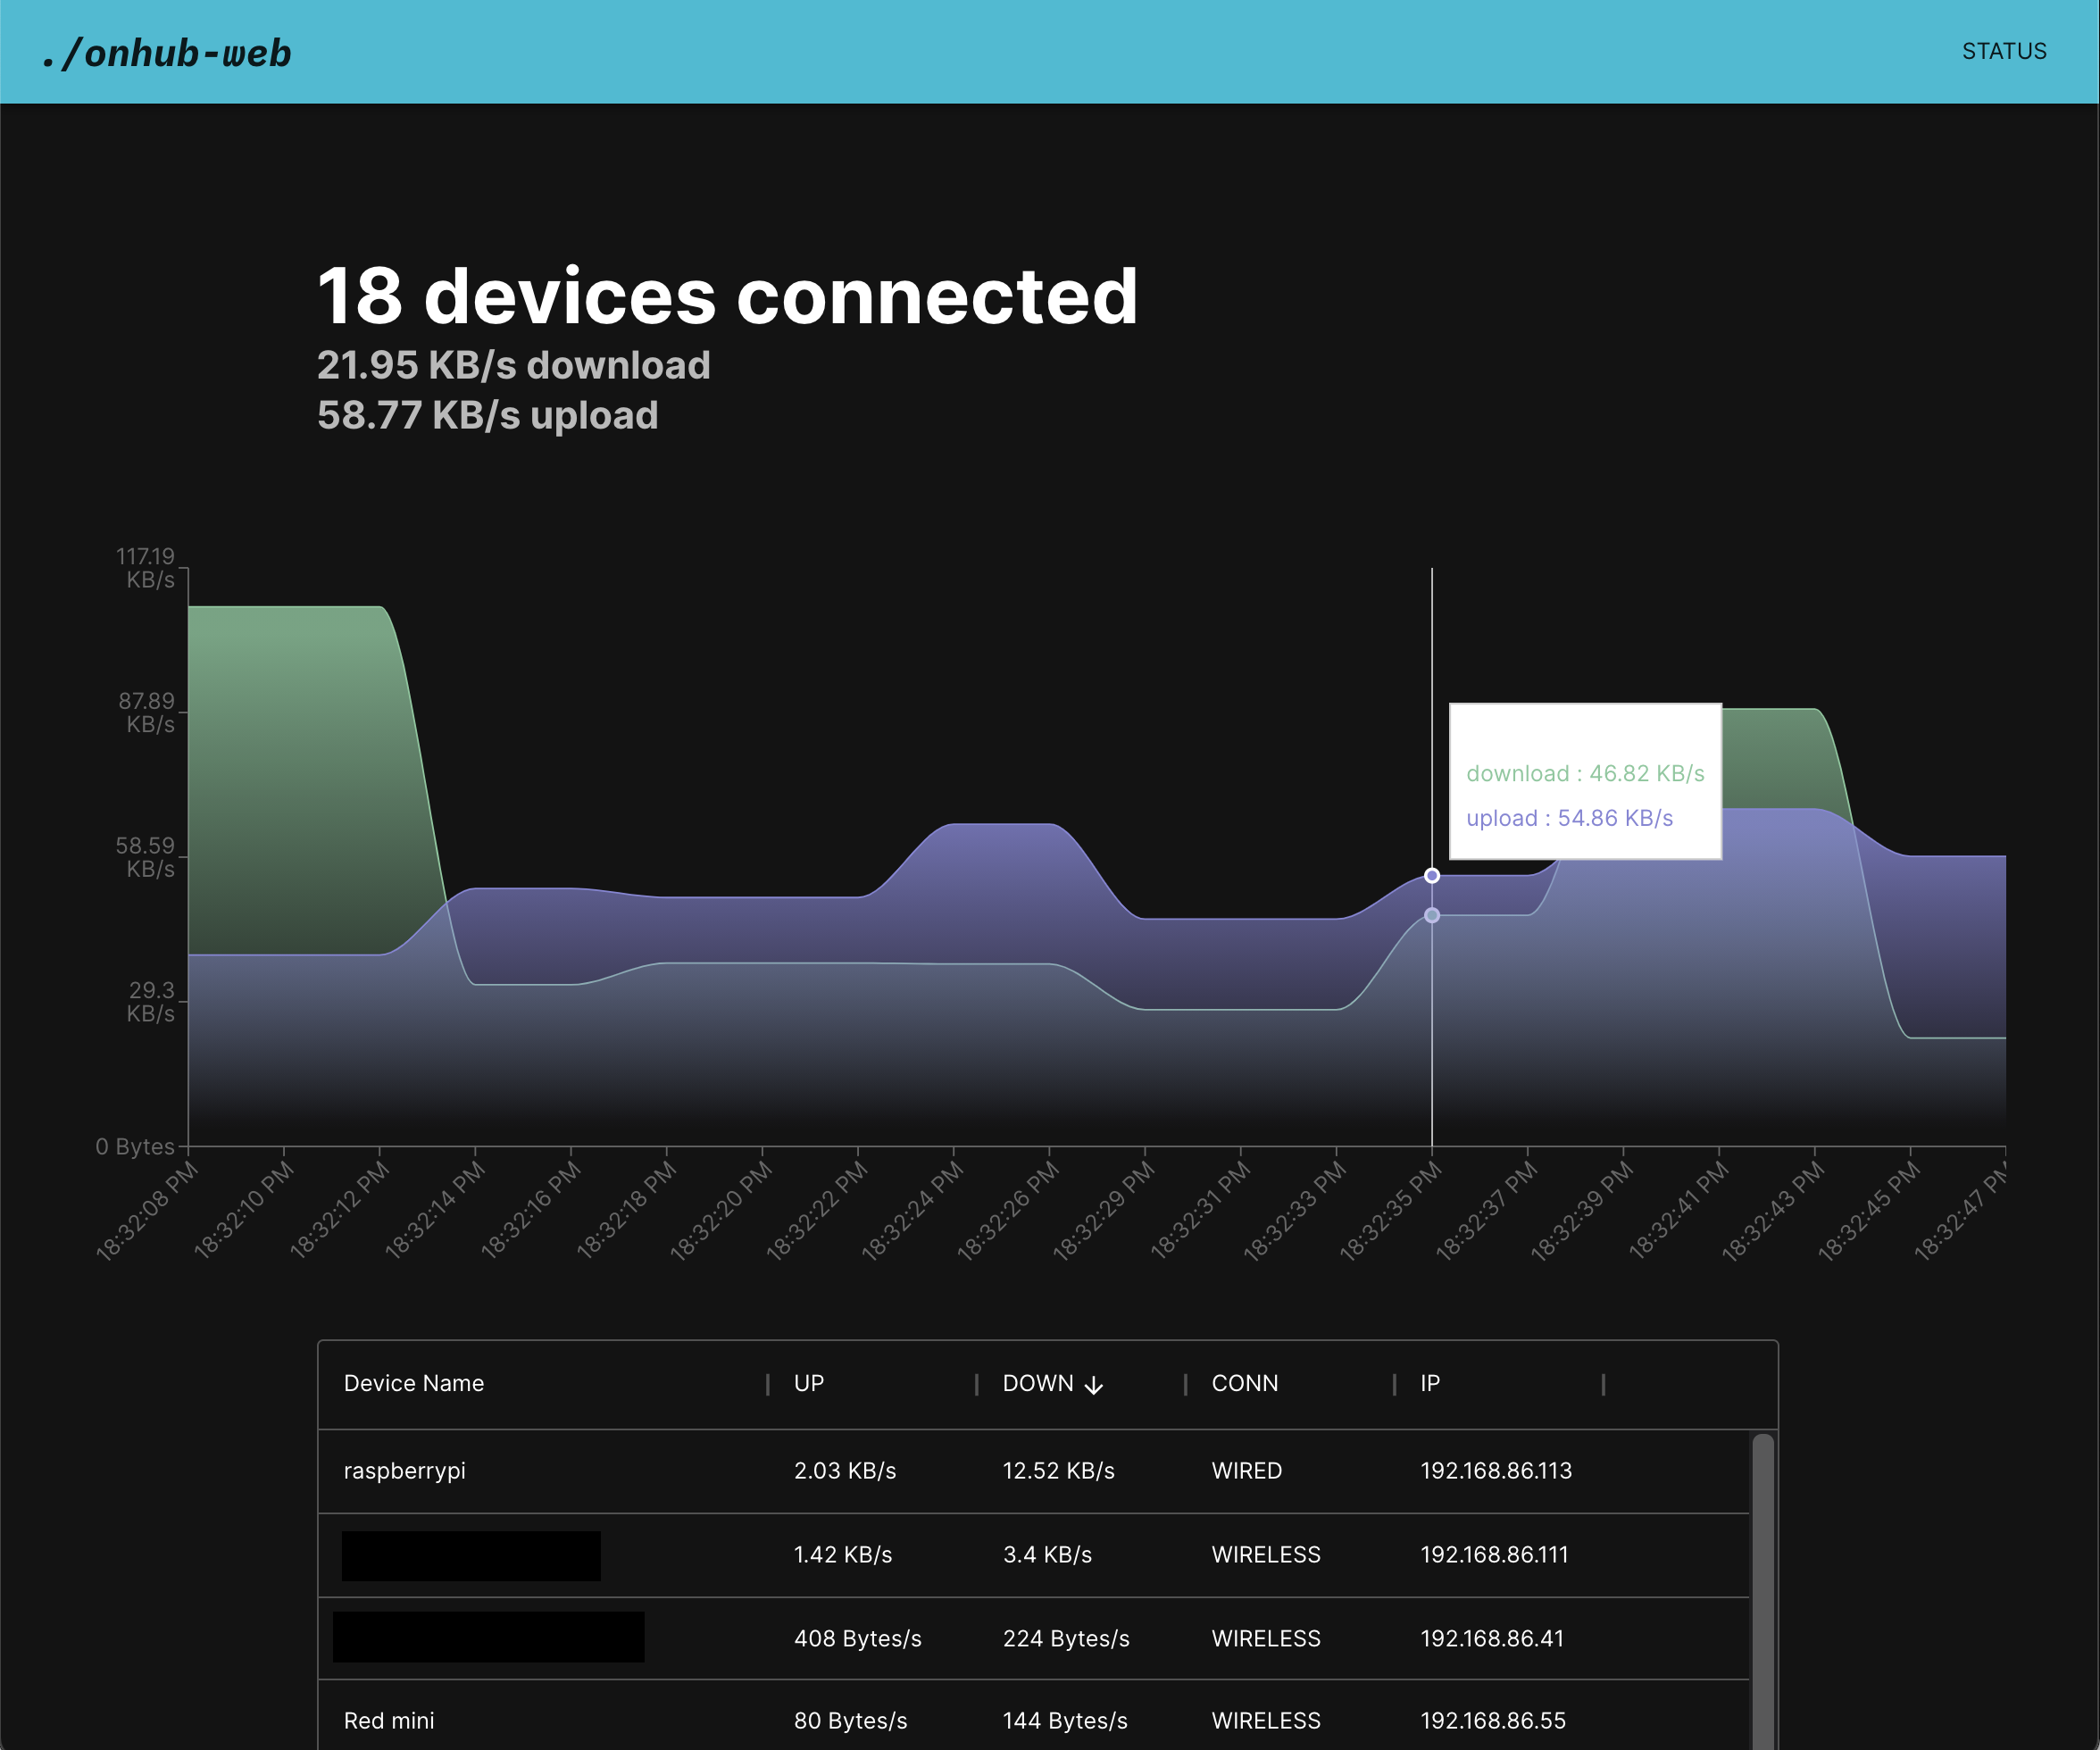
Task: Click WIRELESS cell in Red mini row
Action: pyautogui.click(x=1266, y=1721)
